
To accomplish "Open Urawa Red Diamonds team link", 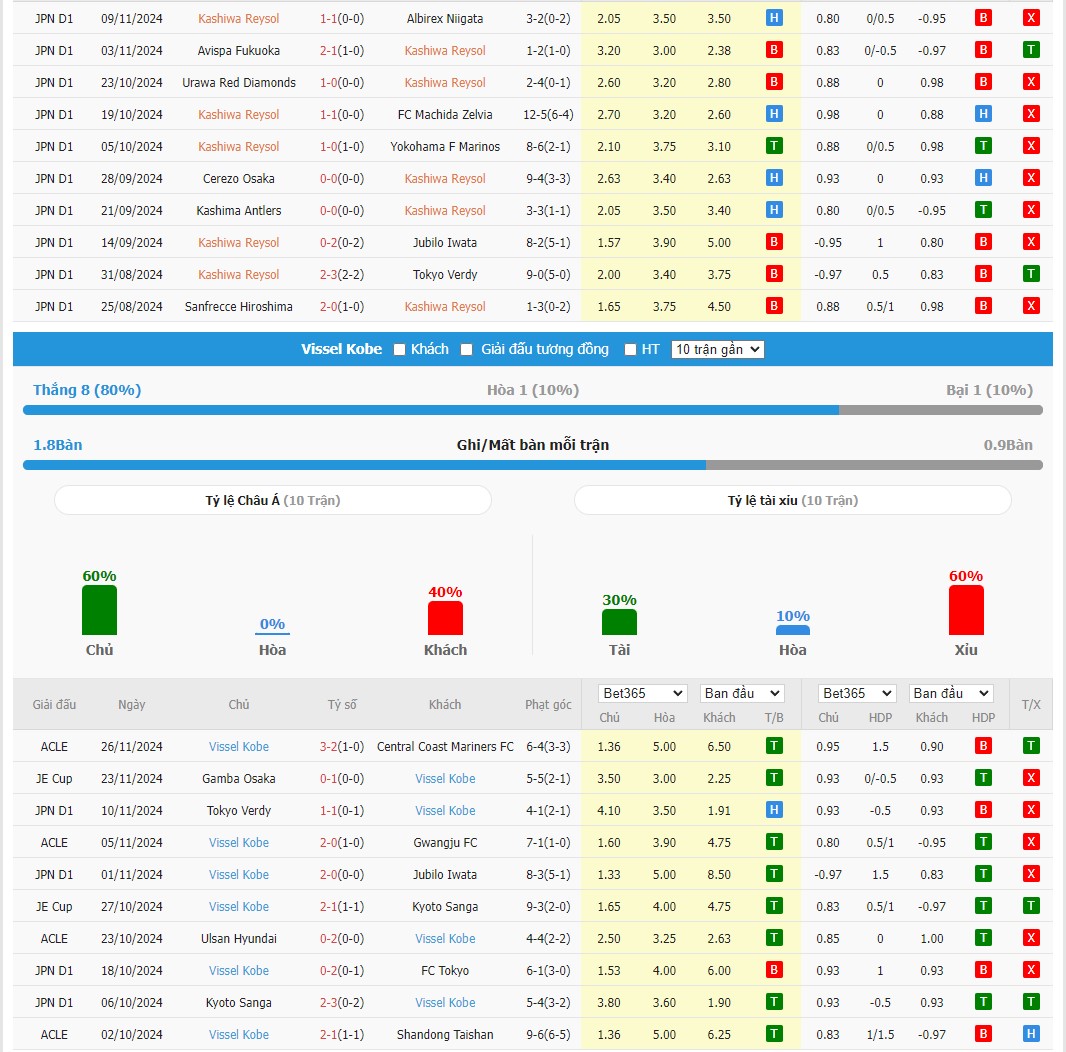I will [x=239, y=82].
